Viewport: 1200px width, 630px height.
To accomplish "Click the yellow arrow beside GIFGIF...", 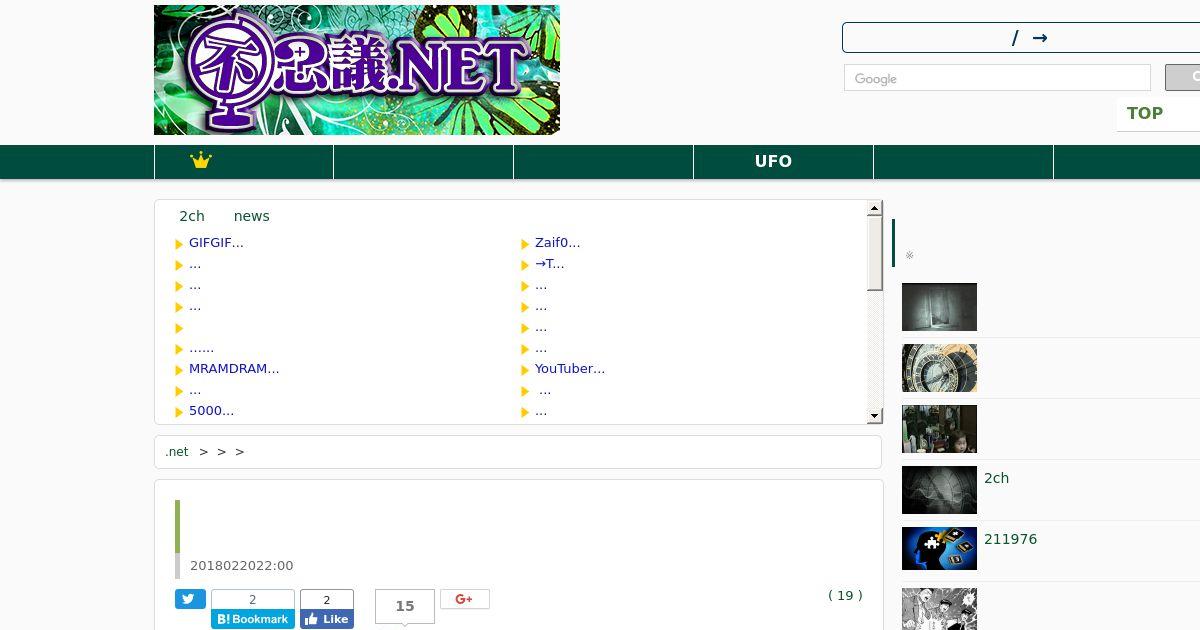I will click(x=179, y=244).
